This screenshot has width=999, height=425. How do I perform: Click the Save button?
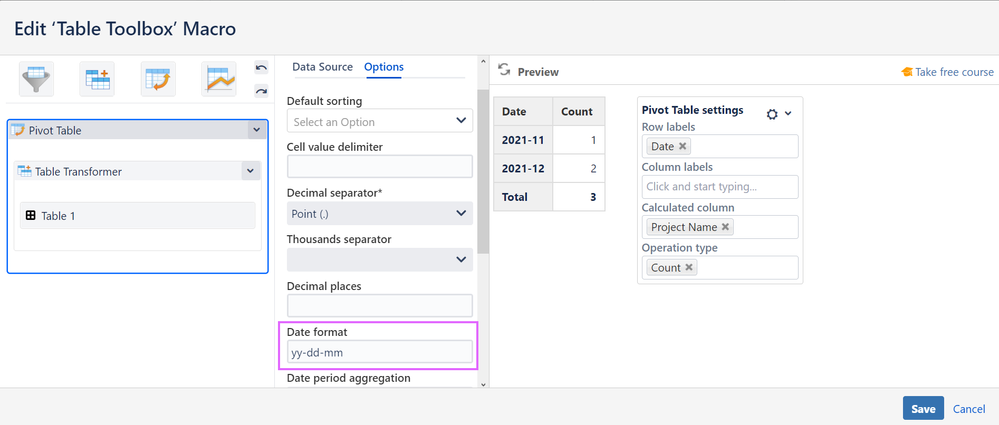coord(923,408)
